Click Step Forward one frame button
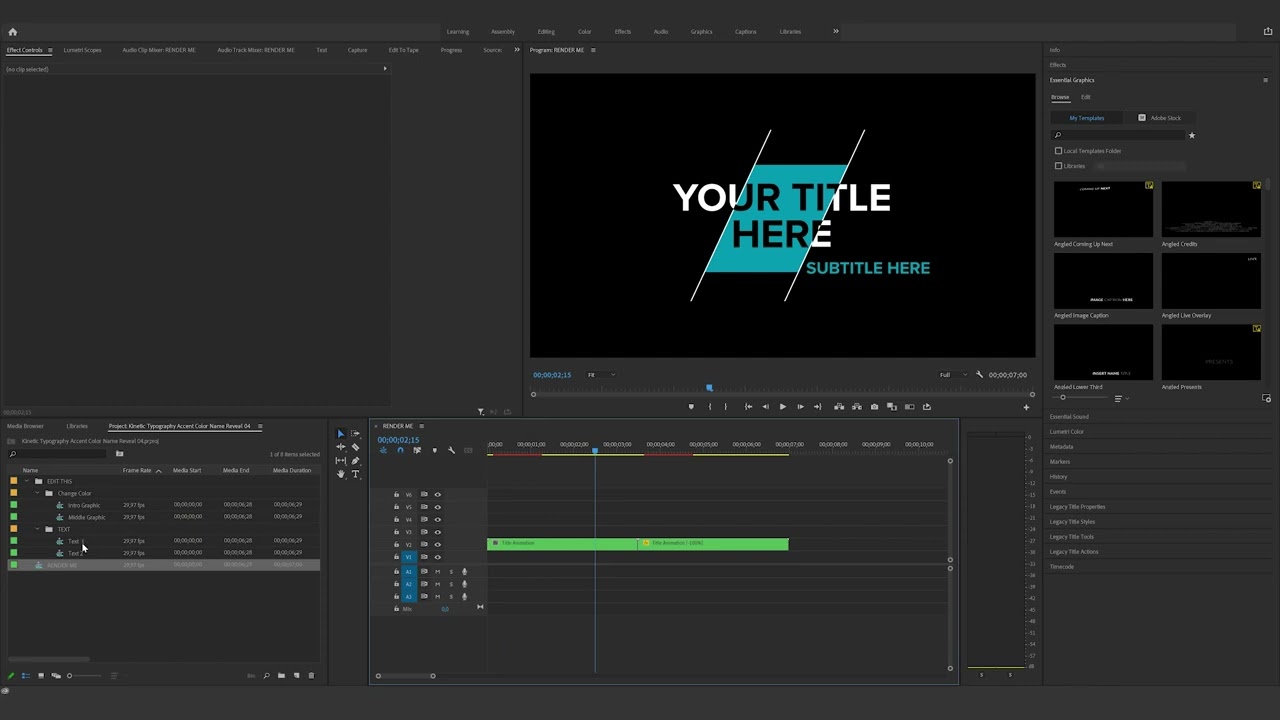Screen dimensions: 1280x720 pos(800,407)
